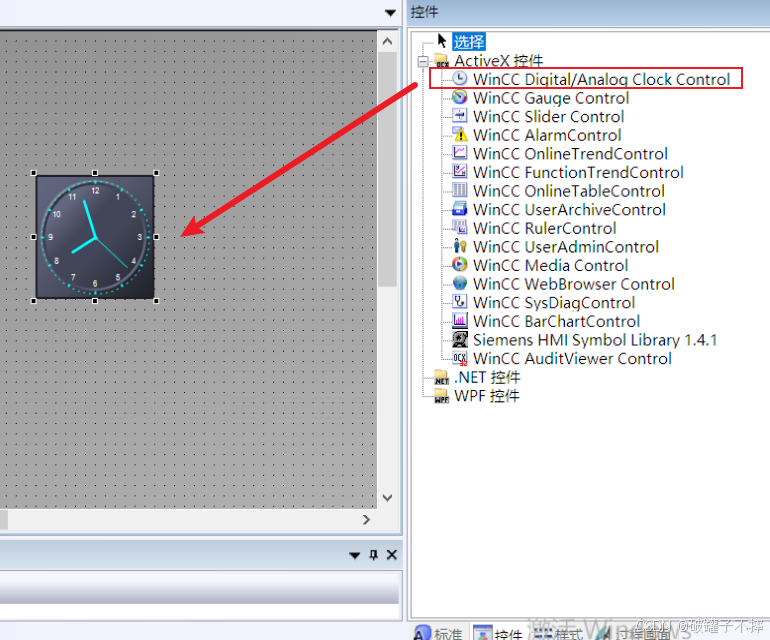Select the Siemens HMI Symbol Library icon
The height and width of the screenshot is (640, 770).
[460, 339]
